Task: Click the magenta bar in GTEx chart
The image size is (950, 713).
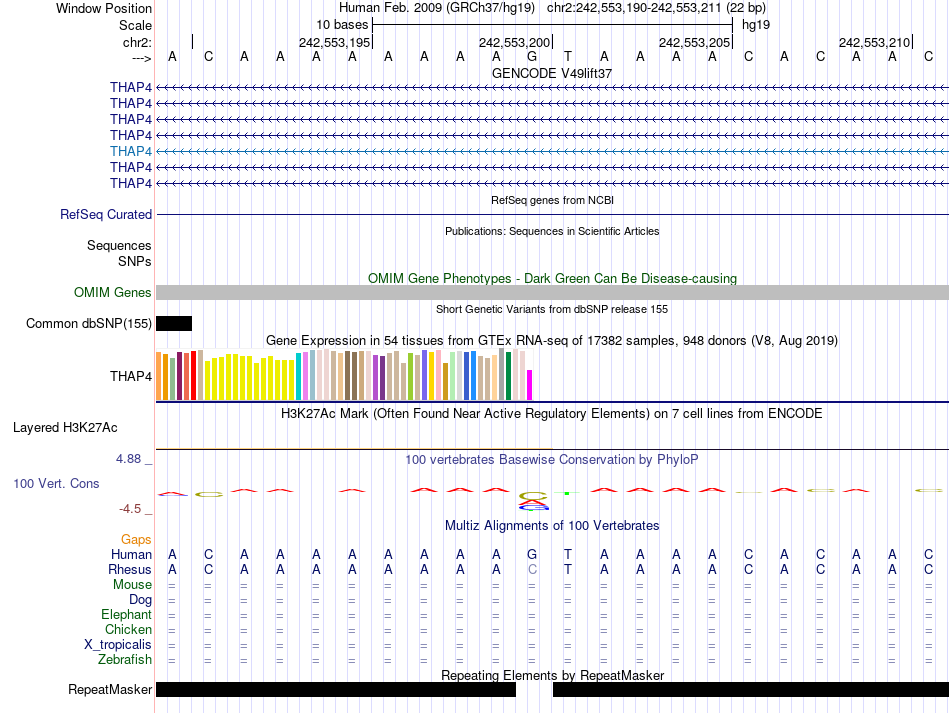Action: click(x=530, y=385)
